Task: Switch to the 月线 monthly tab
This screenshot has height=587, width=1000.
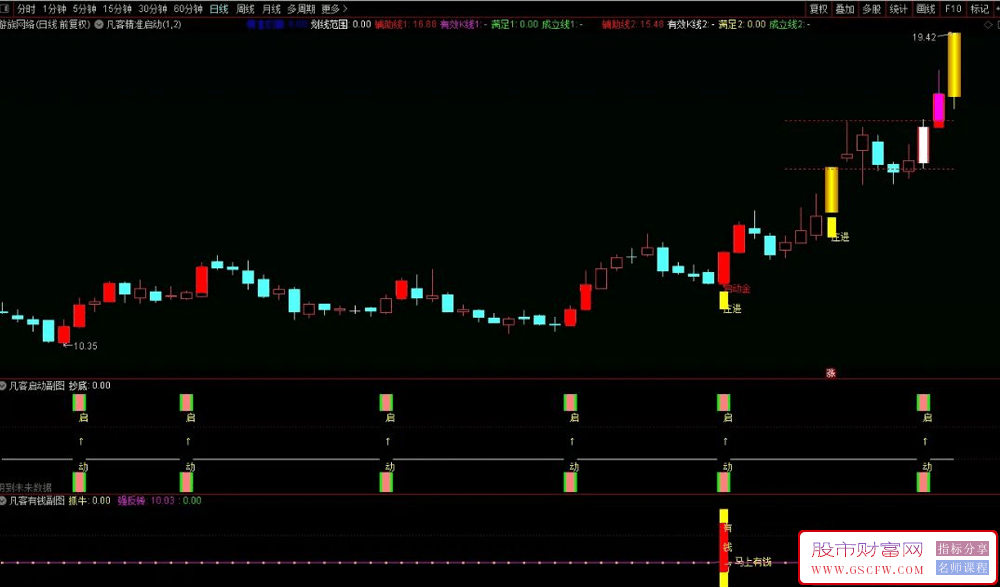Action: (271, 9)
